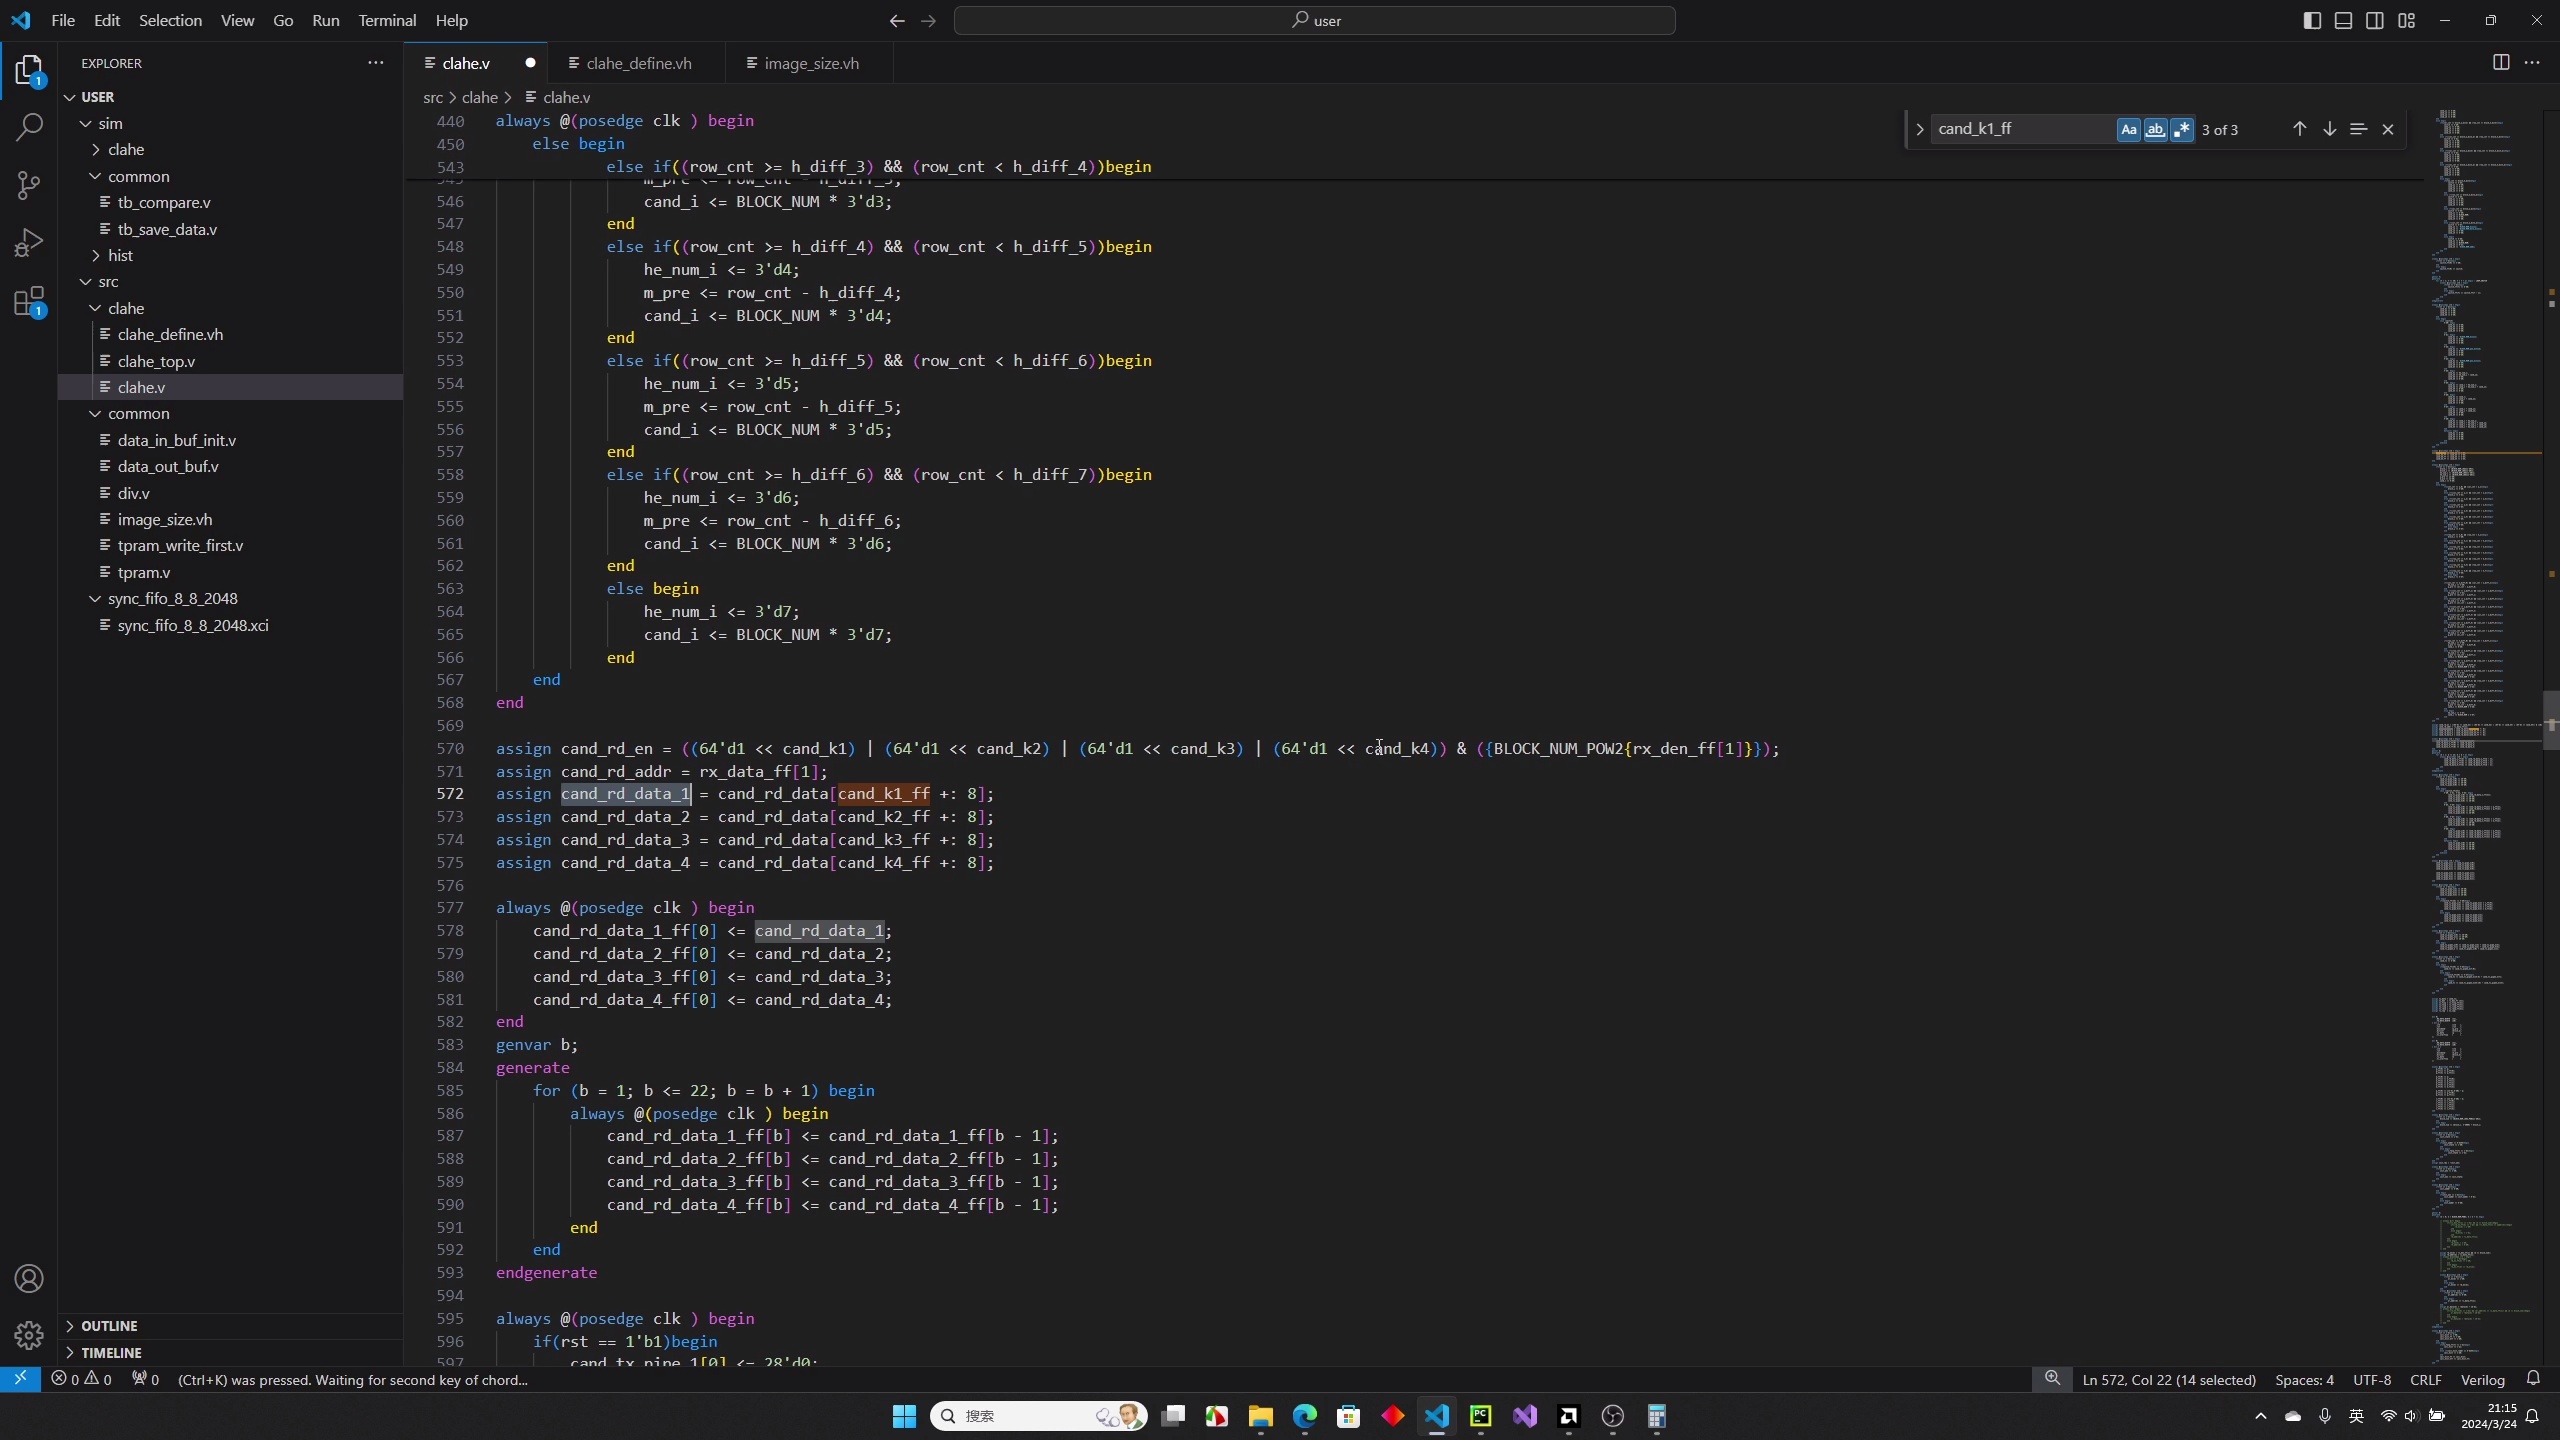Toggle Use Regular Expression in find widget

pos(2182,129)
